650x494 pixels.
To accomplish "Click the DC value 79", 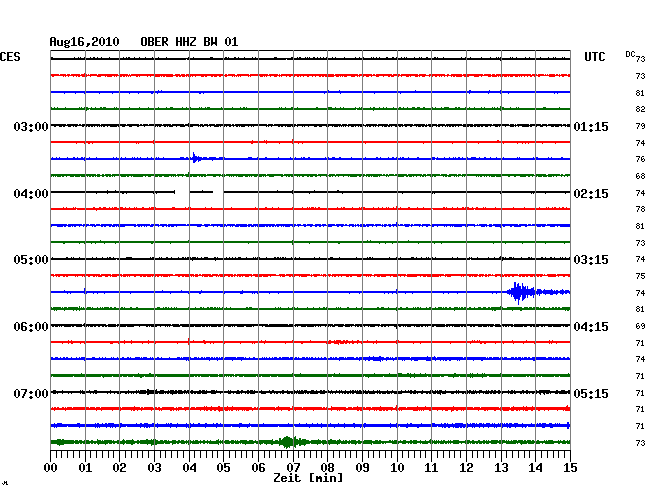I will pyautogui.click(x=640, y=126).
